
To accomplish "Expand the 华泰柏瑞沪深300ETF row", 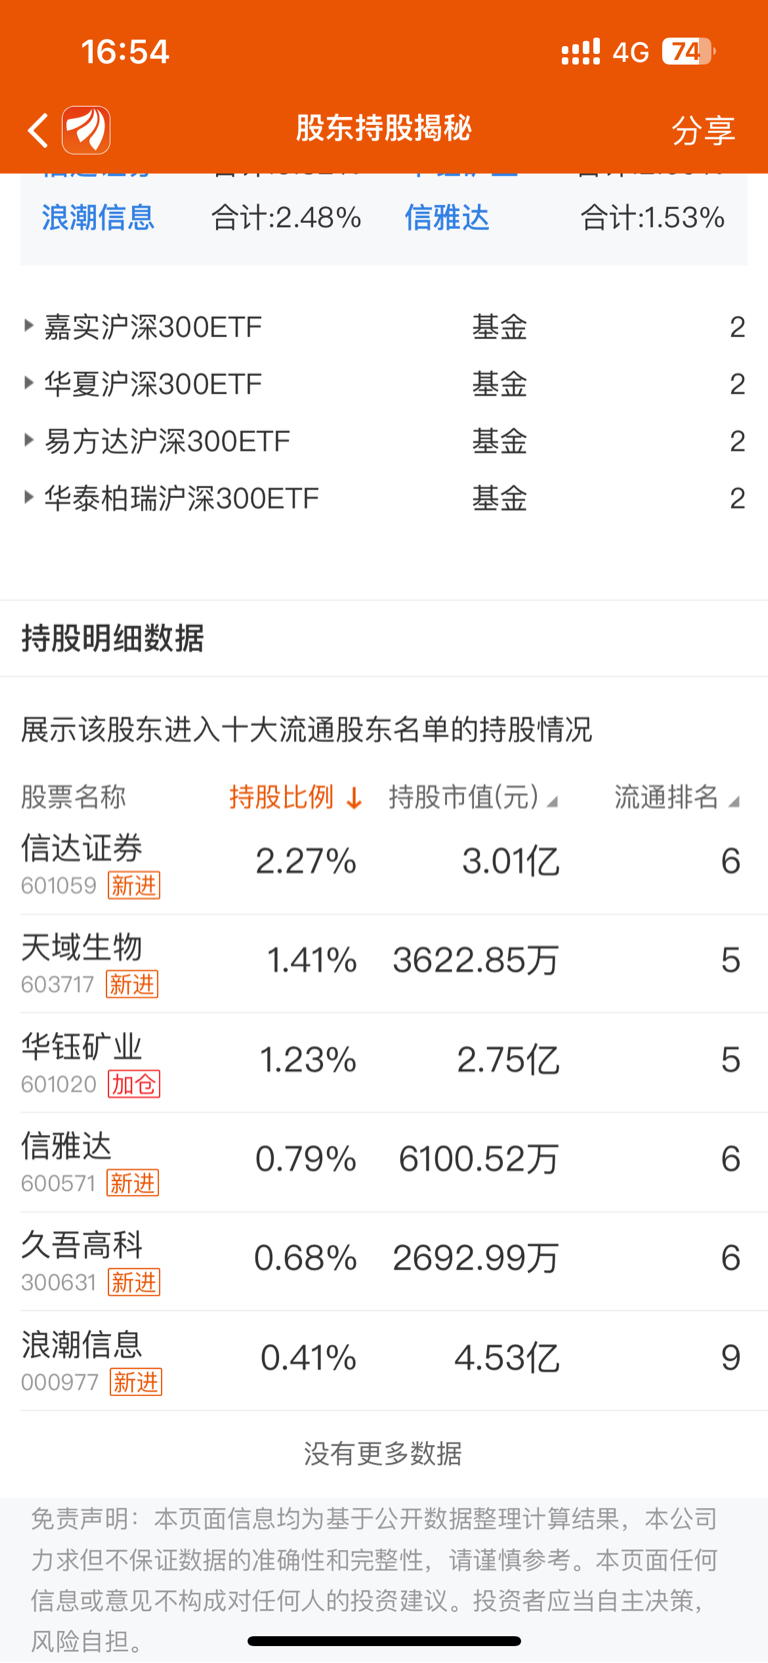I will (x=384, y=498).
